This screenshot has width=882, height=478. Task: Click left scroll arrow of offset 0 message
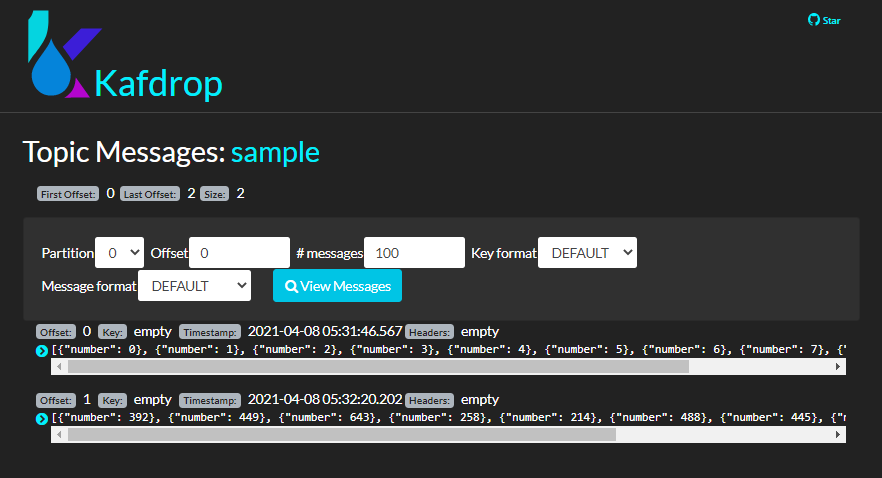pos(59,367)
